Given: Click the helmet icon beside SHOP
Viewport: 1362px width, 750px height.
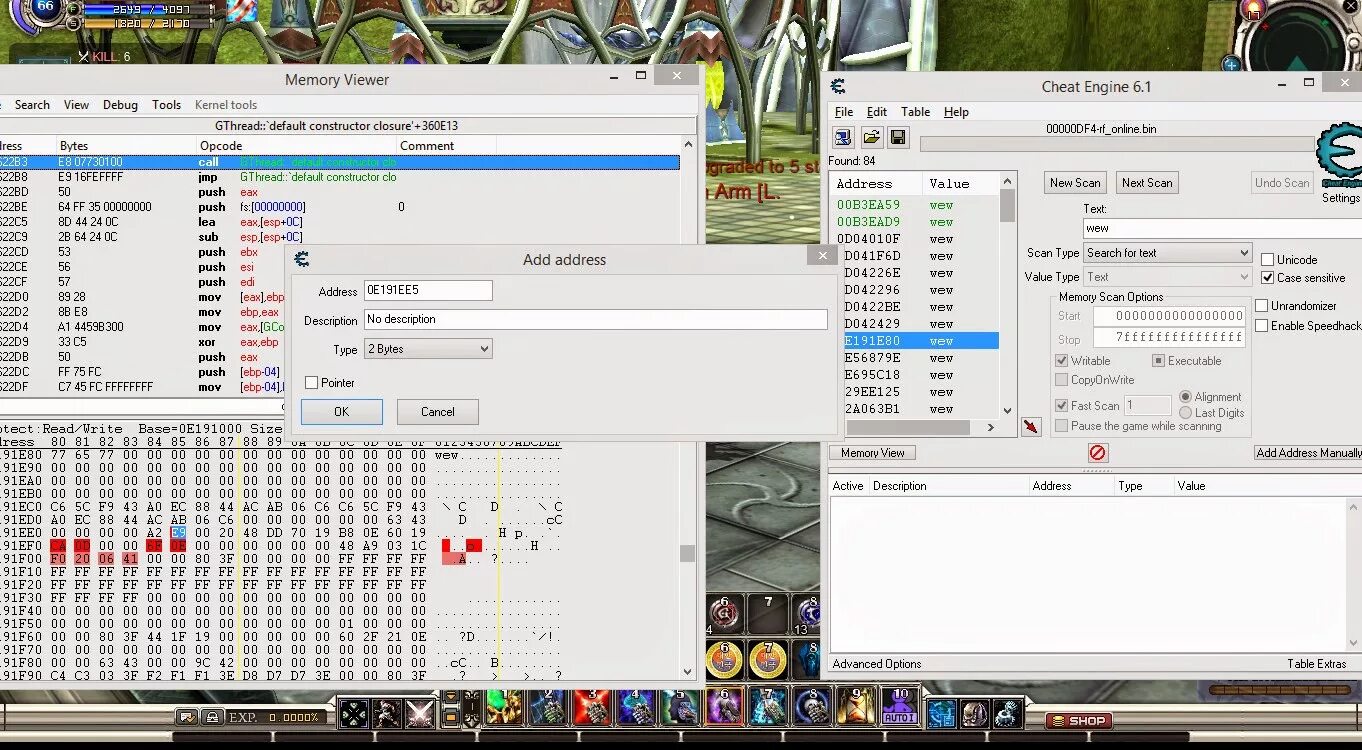Looking at the screenshot, I should (x=974, y=713).
